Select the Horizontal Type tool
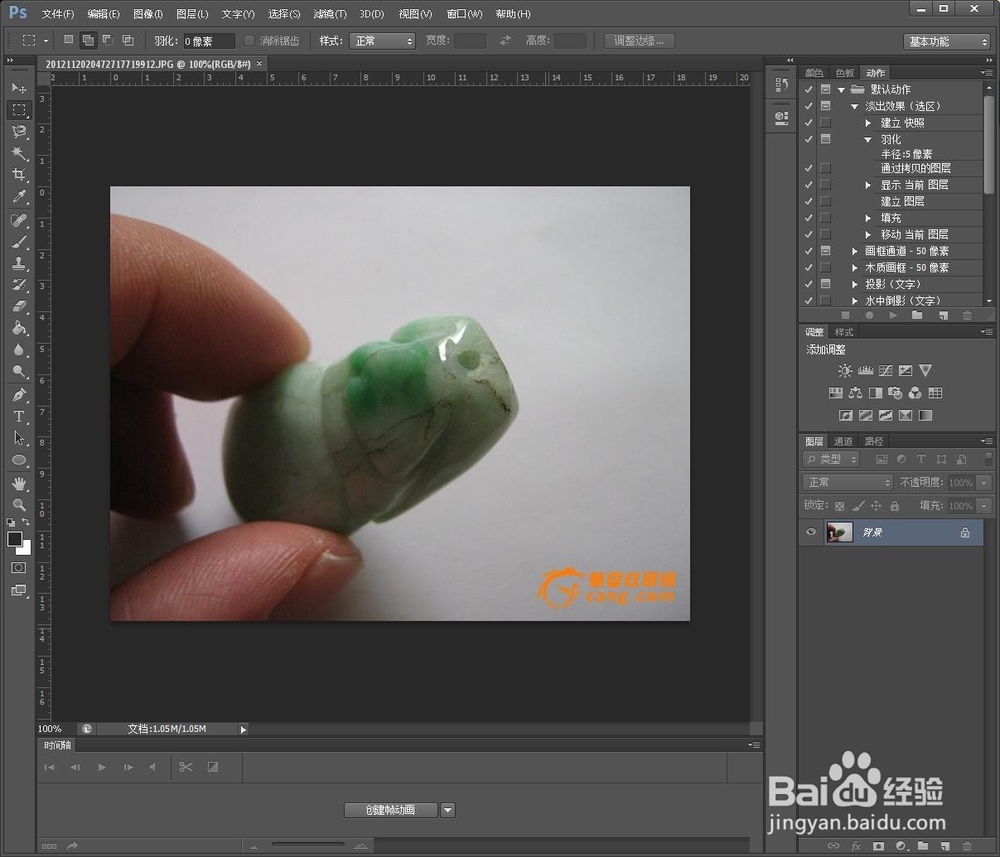The width and height of the screenshot is (1000, 857). (19, 417)
